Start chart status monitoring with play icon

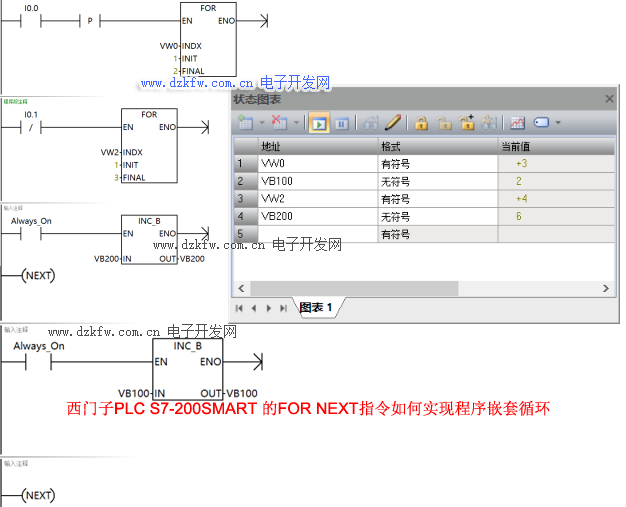tap(319, 123)
